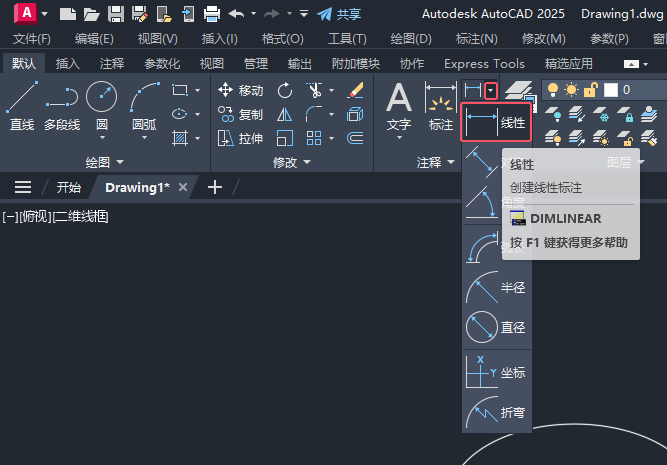Open the Dimension (标注N) menu
Viewport: 667px width, 465px height.
476,39
